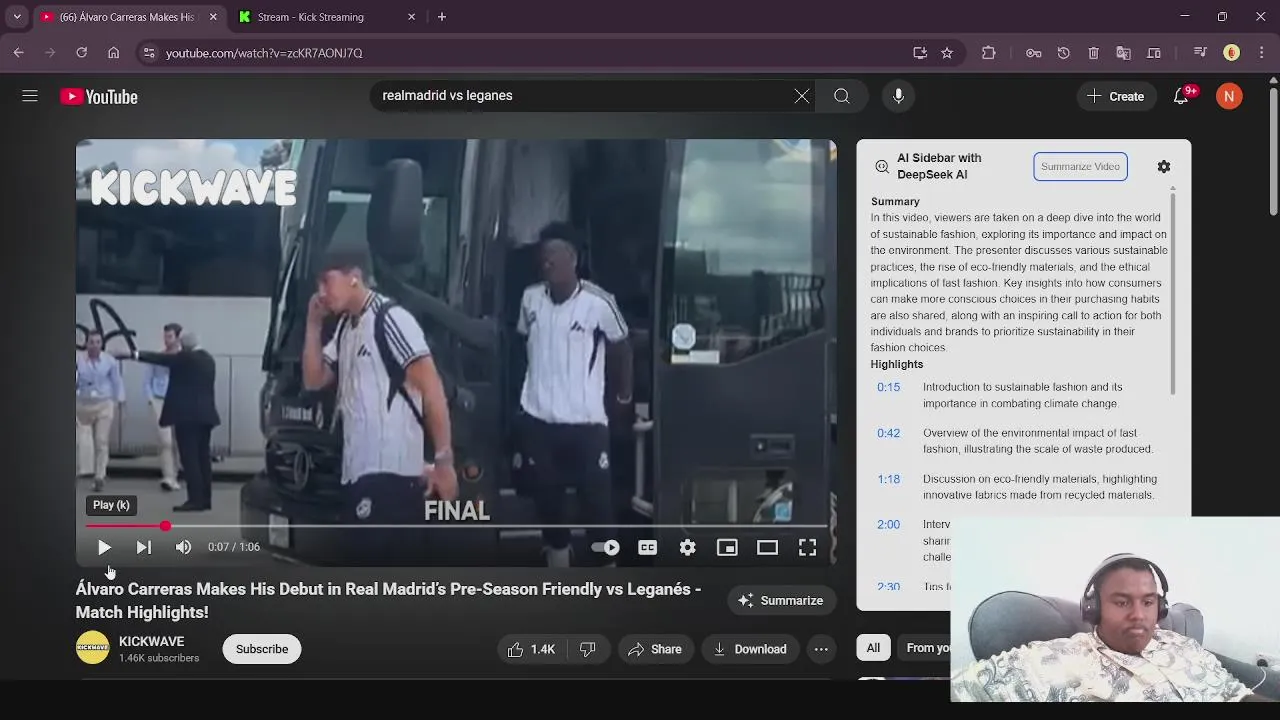
Task: Click the install app icon
Action: pyautogui.click(x=920, y=53)
